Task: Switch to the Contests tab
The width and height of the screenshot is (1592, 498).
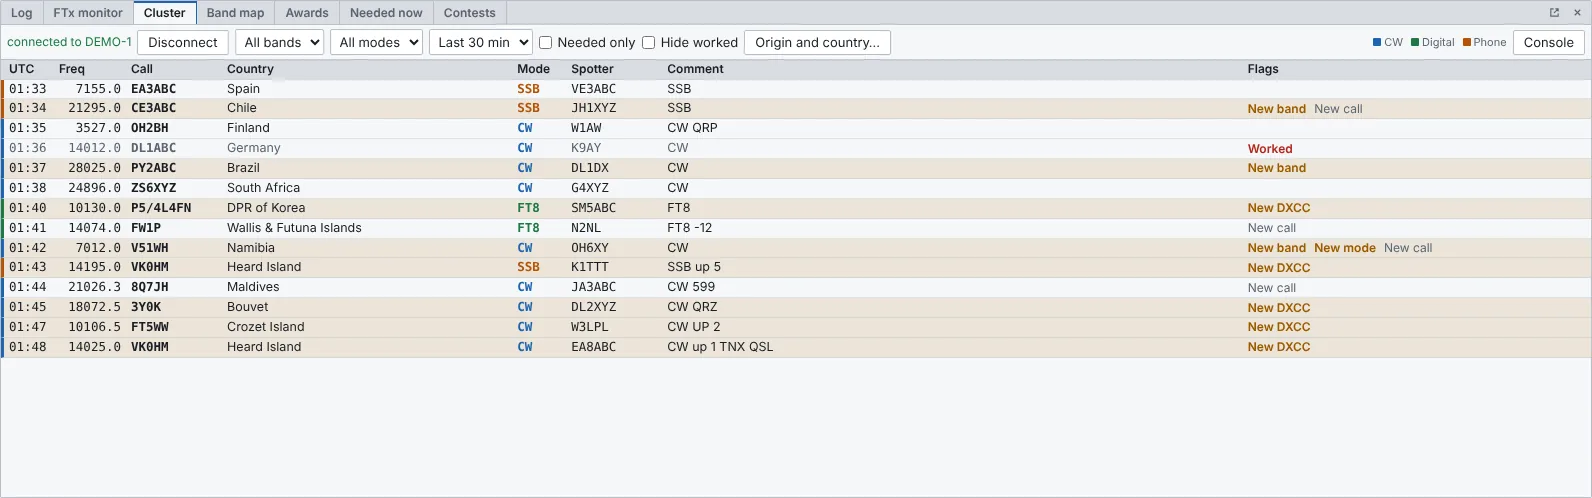Action: (470, 13)
